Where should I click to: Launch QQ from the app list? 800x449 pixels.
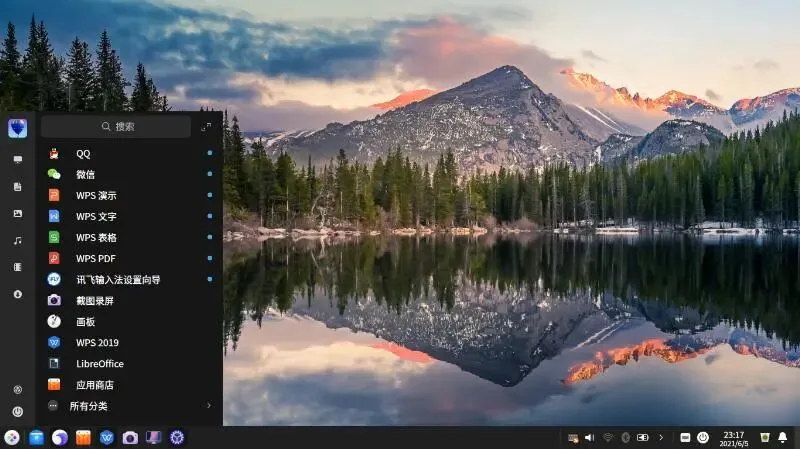point(130,154)
